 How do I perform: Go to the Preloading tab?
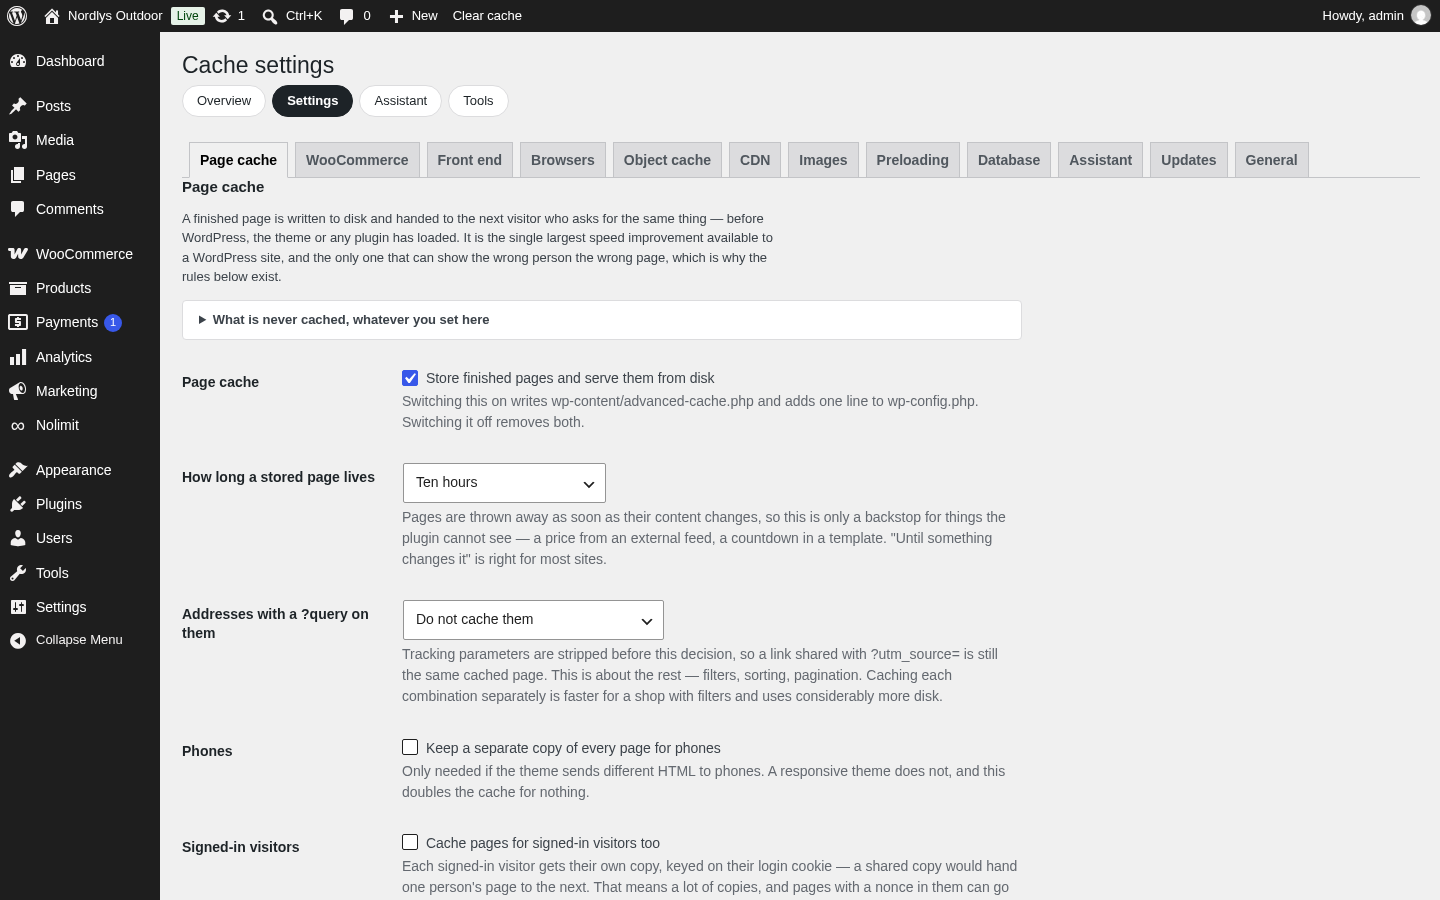[x=913, y=160]
